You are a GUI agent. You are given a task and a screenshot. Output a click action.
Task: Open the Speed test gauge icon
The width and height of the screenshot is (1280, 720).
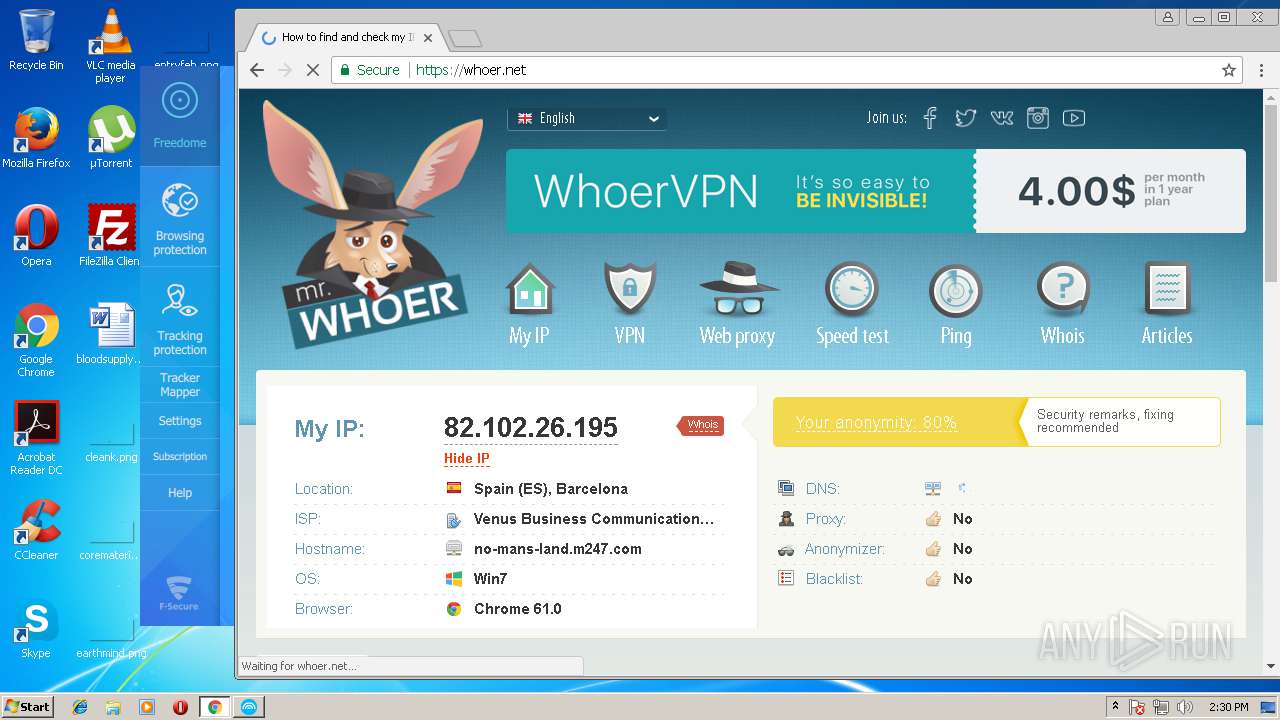tap(851, 289)
